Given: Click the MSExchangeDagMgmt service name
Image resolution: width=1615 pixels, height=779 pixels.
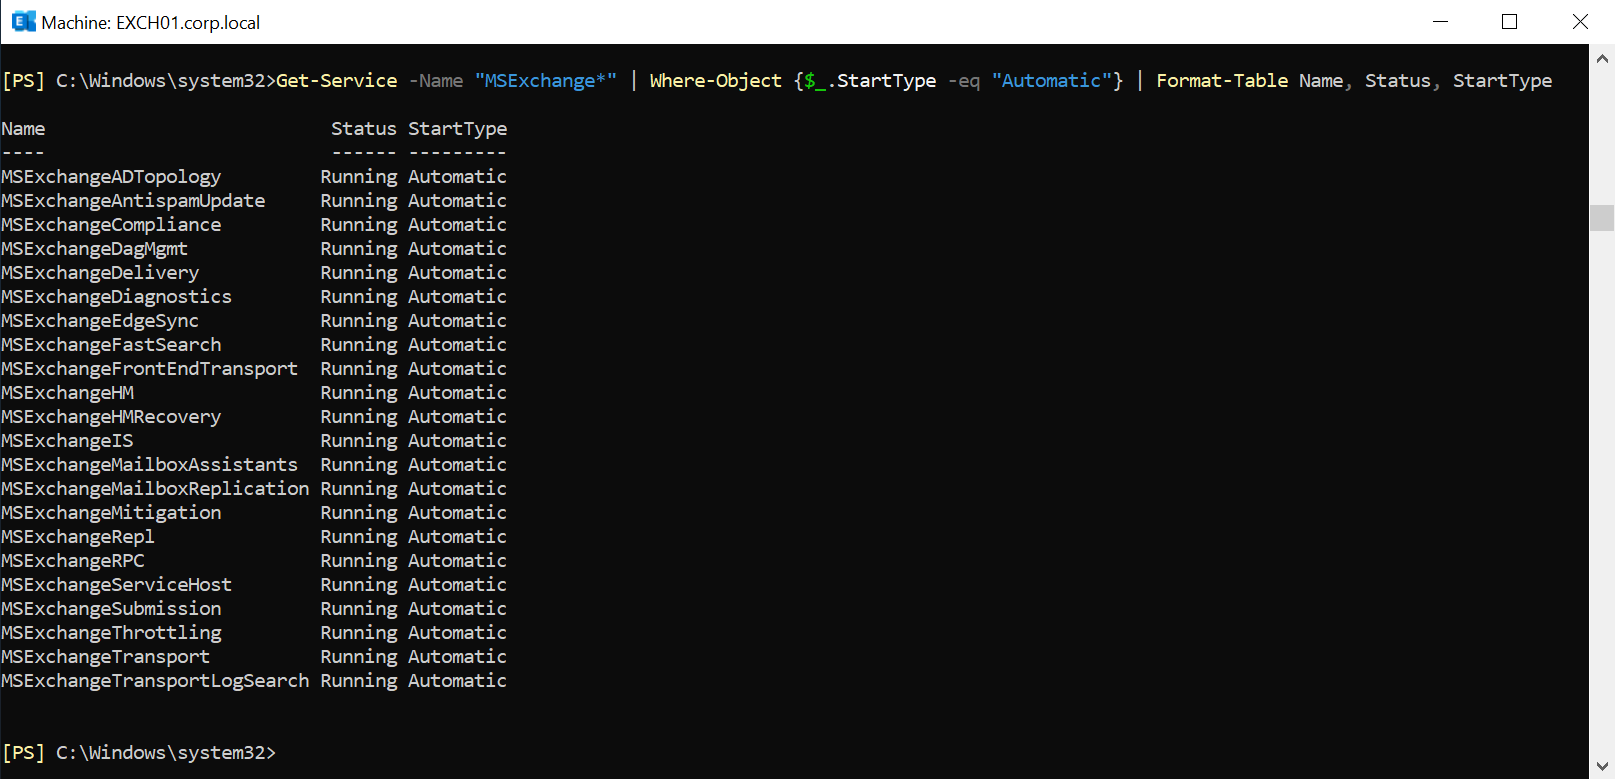Looking at the screenshot, I should pyautogui.click(x=94, y=249).
